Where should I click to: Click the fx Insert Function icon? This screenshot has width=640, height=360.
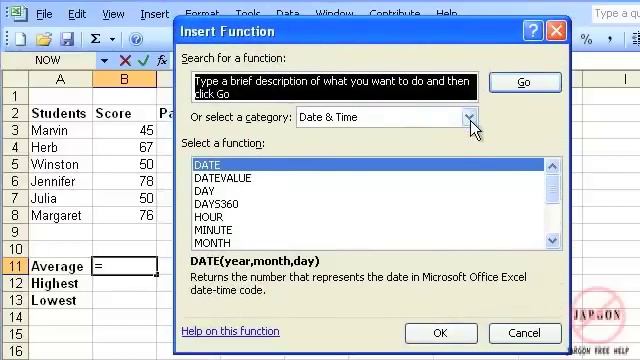(x=162, y=61)
